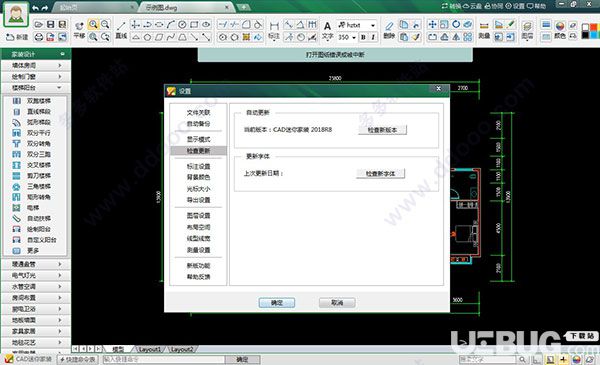Image resolution: width=600 pixels, height=365 pixels.
Task: Expand the 绘制门窗 sidebar category
Action: (36, 77)
